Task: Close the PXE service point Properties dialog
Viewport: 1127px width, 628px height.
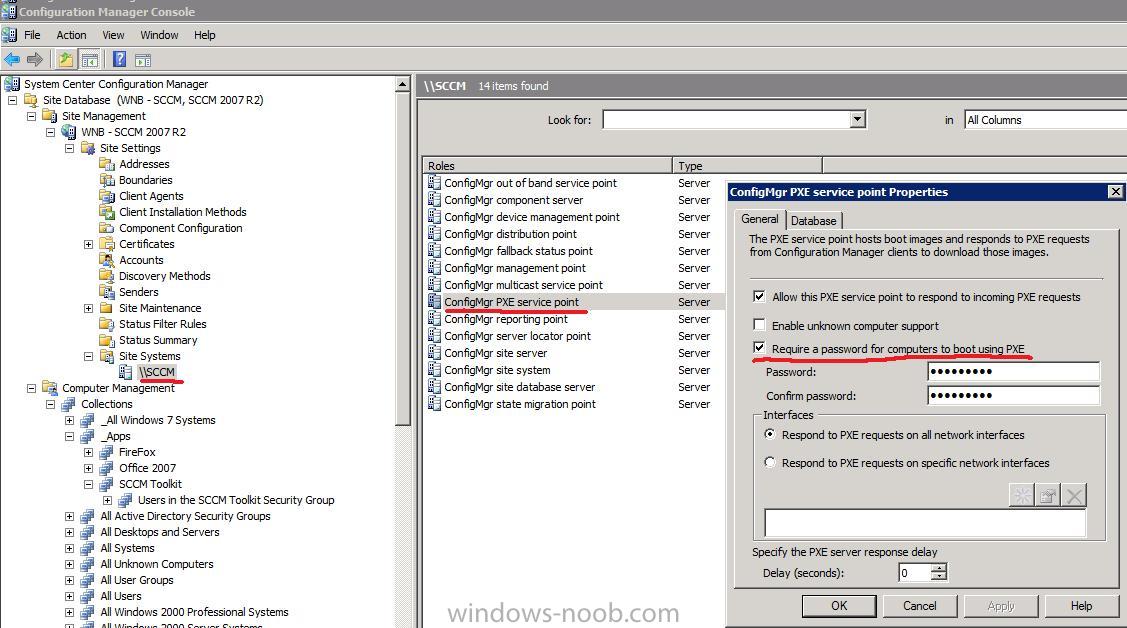Action: pos(1115,191)
